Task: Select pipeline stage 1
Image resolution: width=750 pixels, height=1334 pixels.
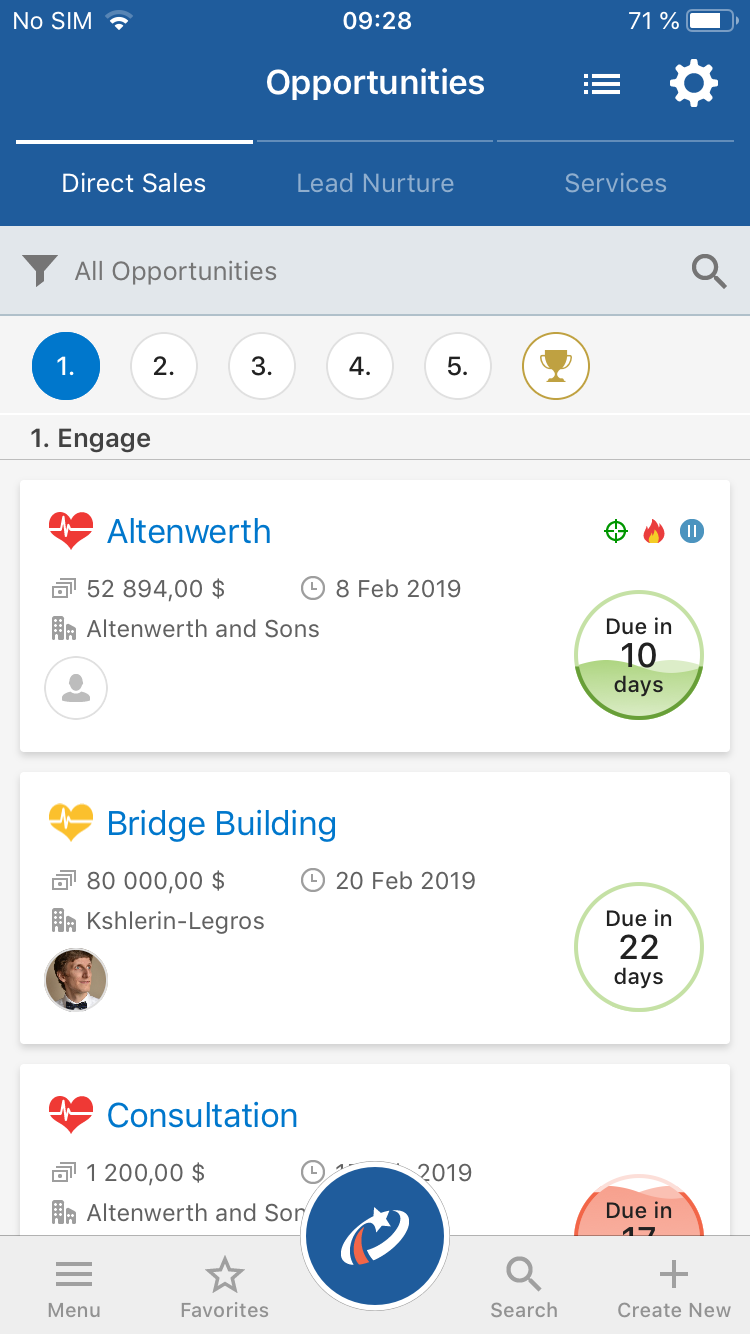Action: click(x=66, y=366)
